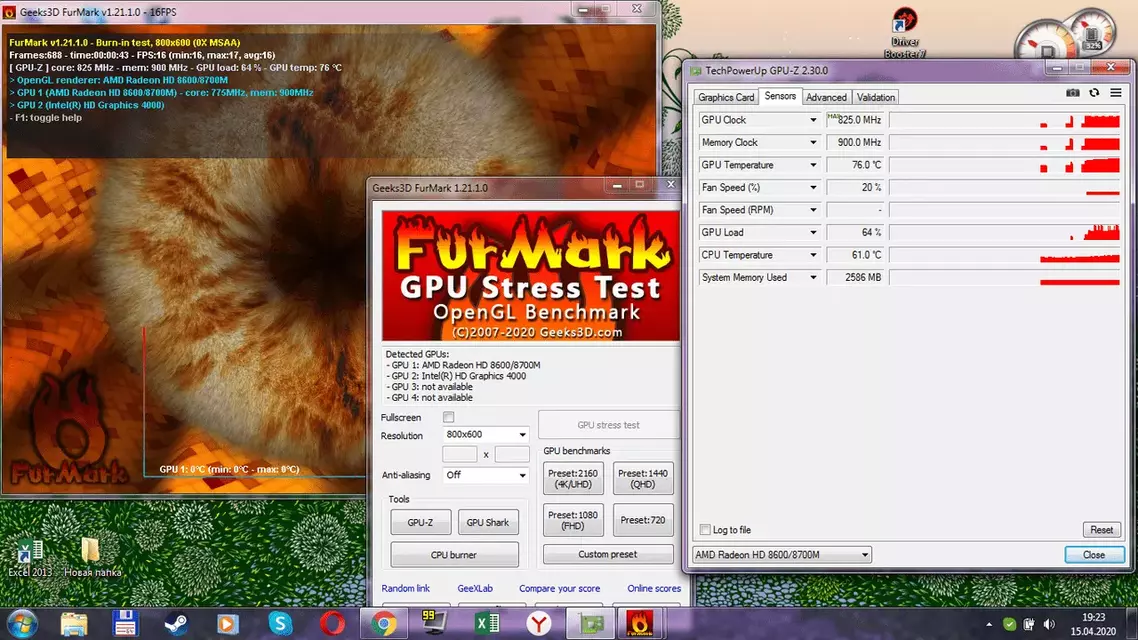This screenshot has width=1138, height=640.
Task: Open Excel from the taskbar
Action: (486, 624)
